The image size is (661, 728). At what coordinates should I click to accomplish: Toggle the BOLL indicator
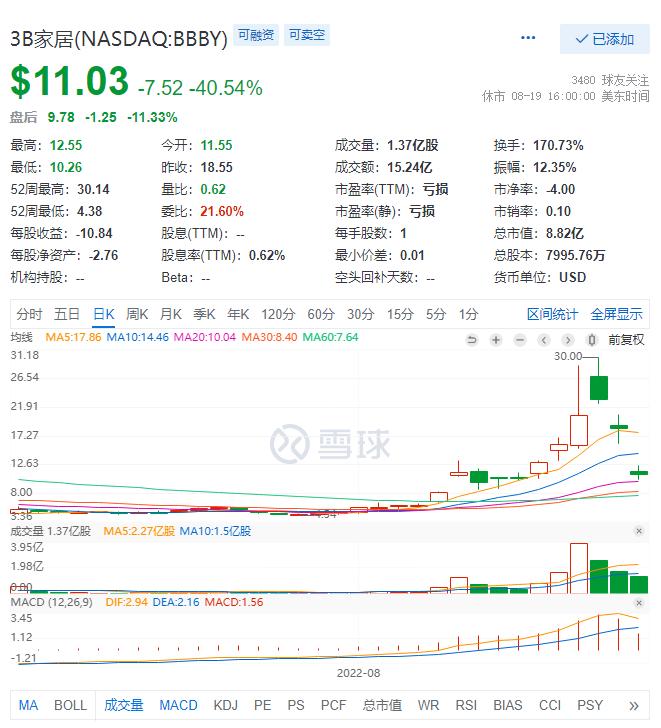71,705
